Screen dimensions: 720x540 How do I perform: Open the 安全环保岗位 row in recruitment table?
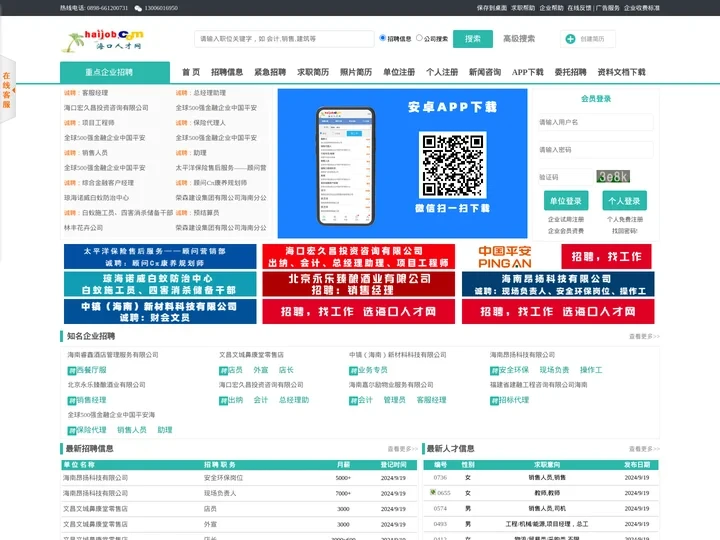(239, 478)
